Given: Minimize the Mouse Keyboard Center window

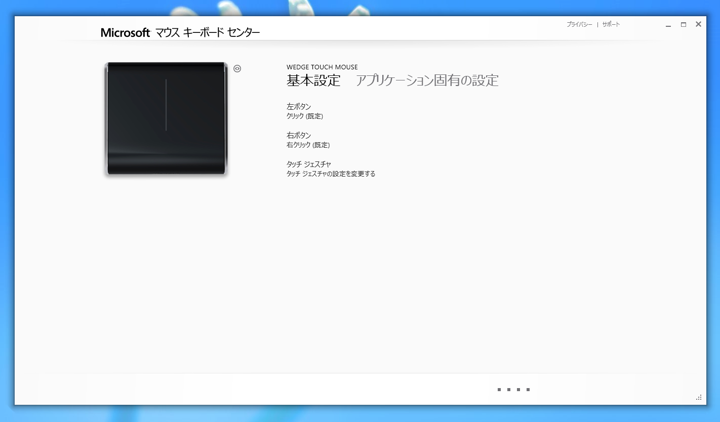Looking at the screenshot, I should (x=668, y=25).
